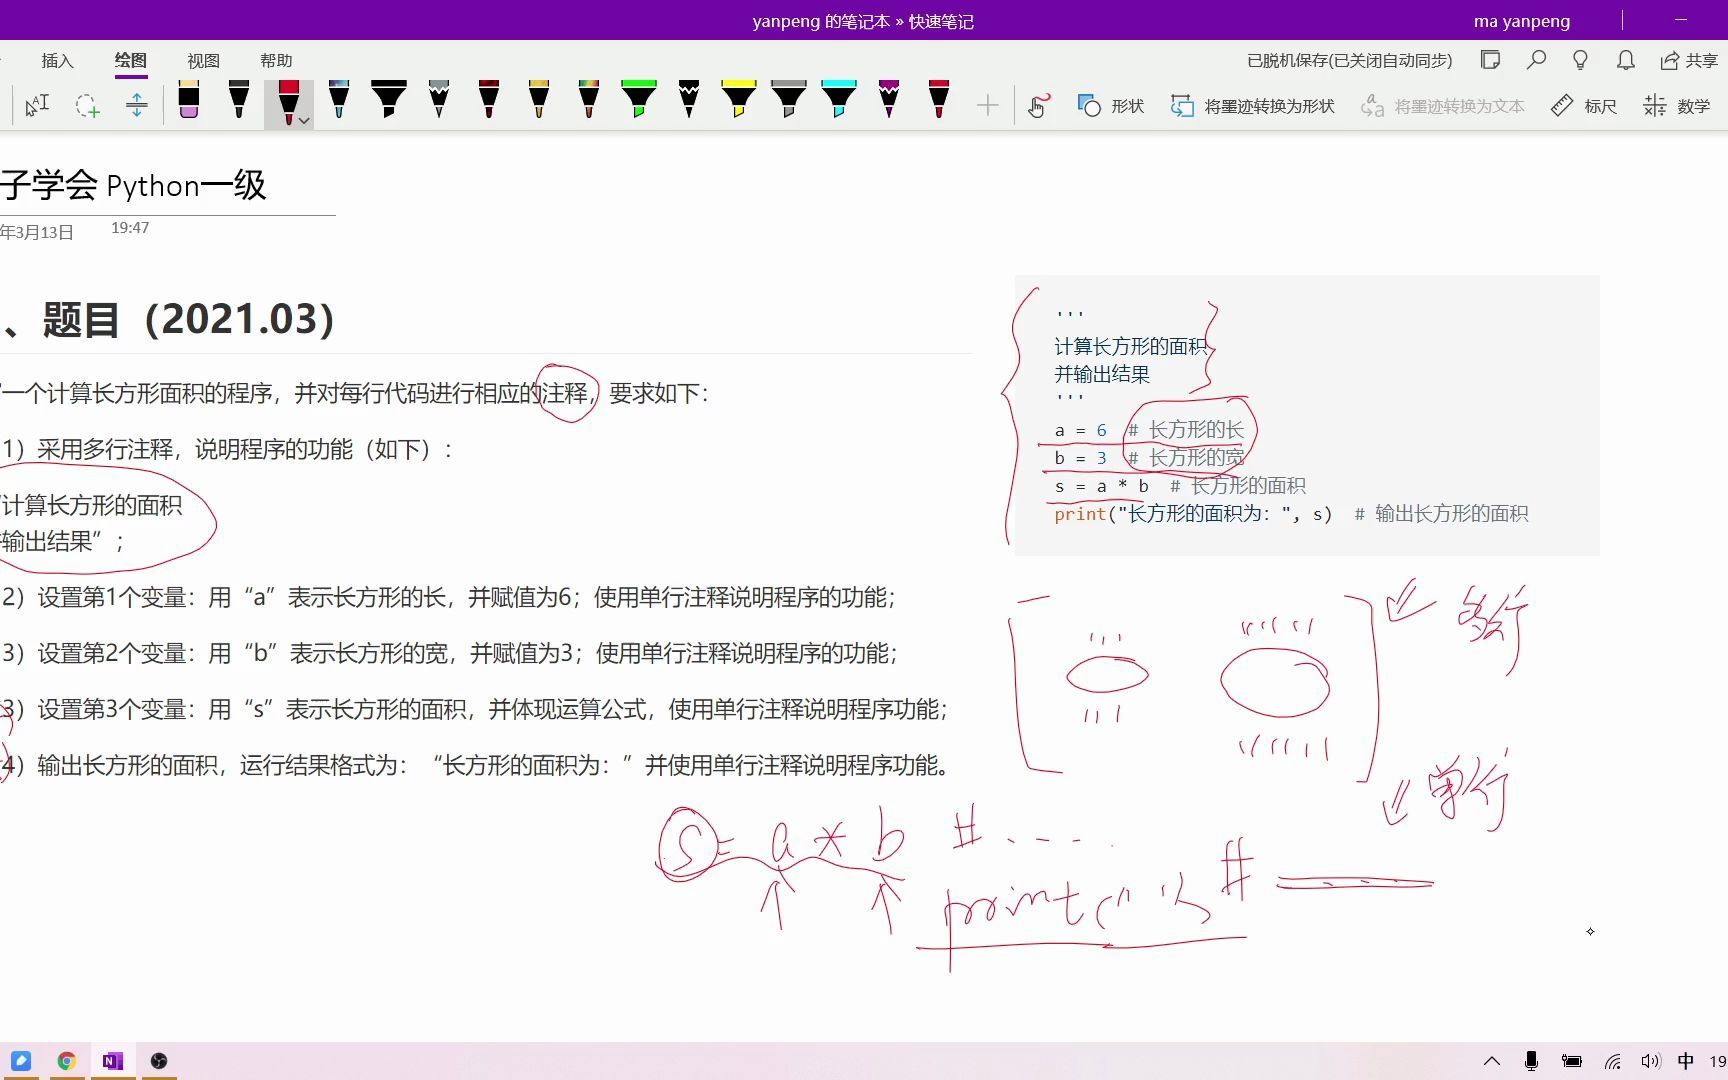Open 快速笔记 from the breadcrumb title
The image size is (1728, 1080).
941,20
